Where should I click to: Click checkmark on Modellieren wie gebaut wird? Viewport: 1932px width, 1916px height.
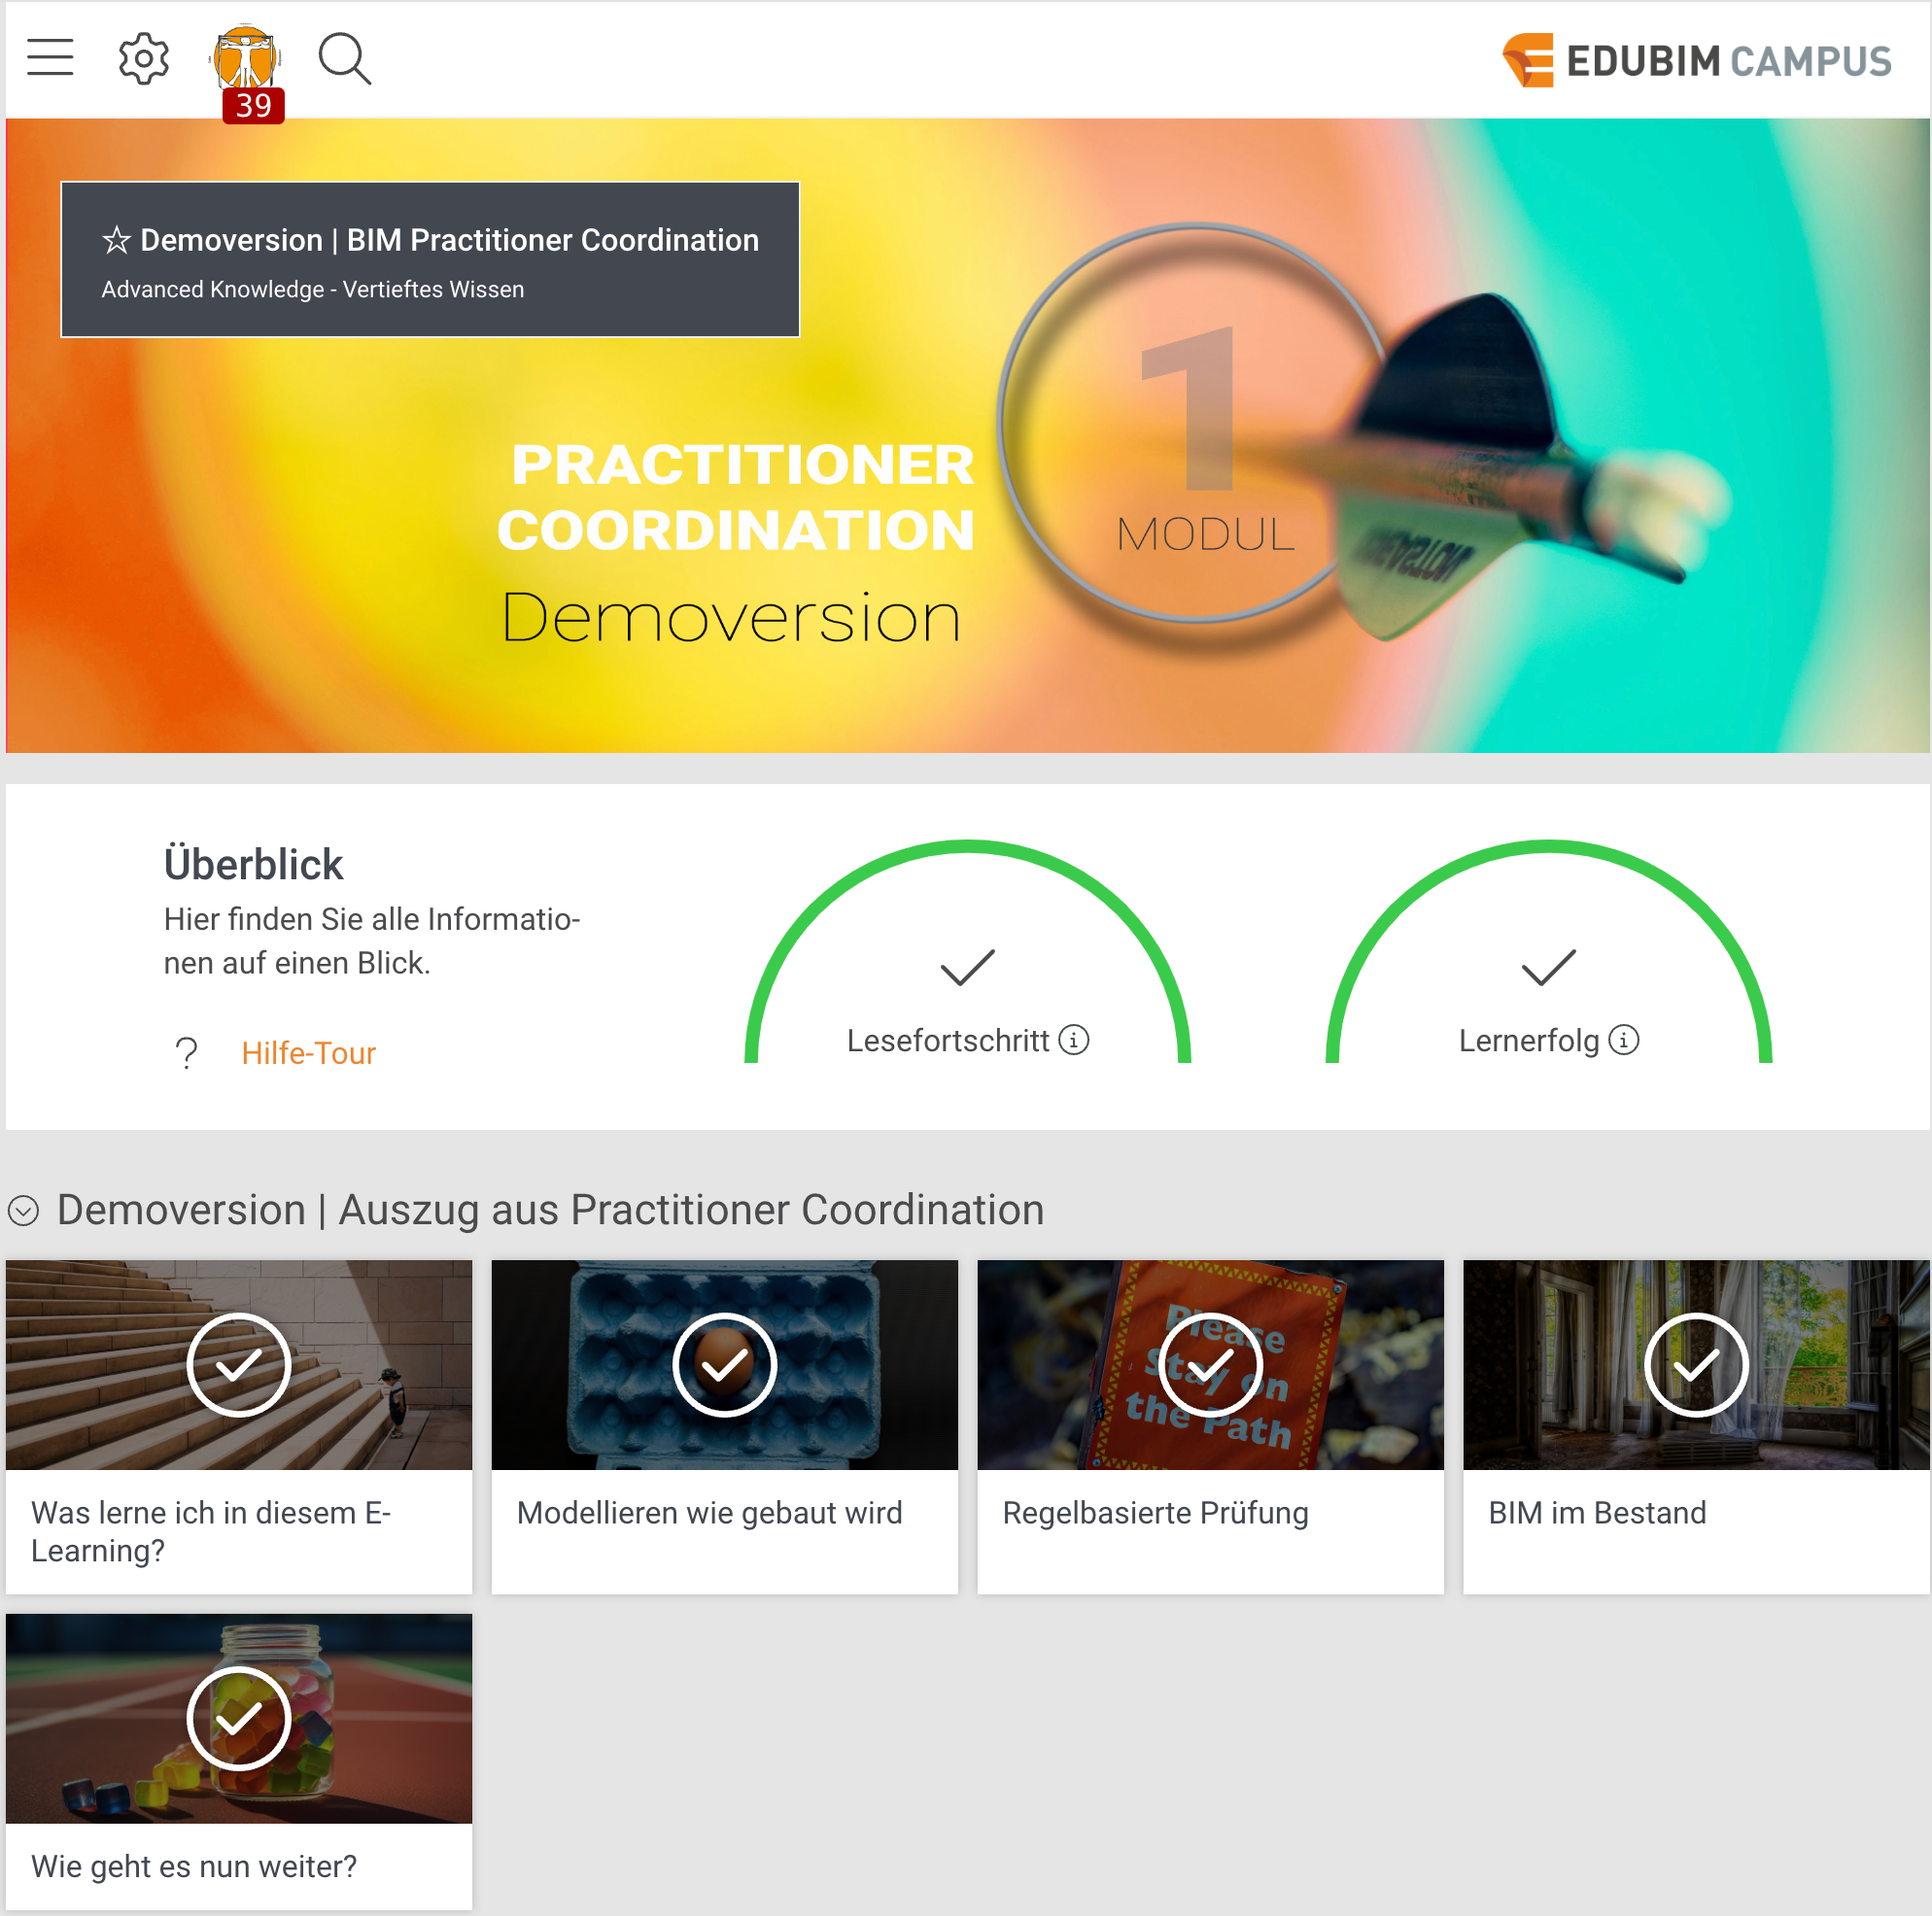click(x=724, y=1365)
